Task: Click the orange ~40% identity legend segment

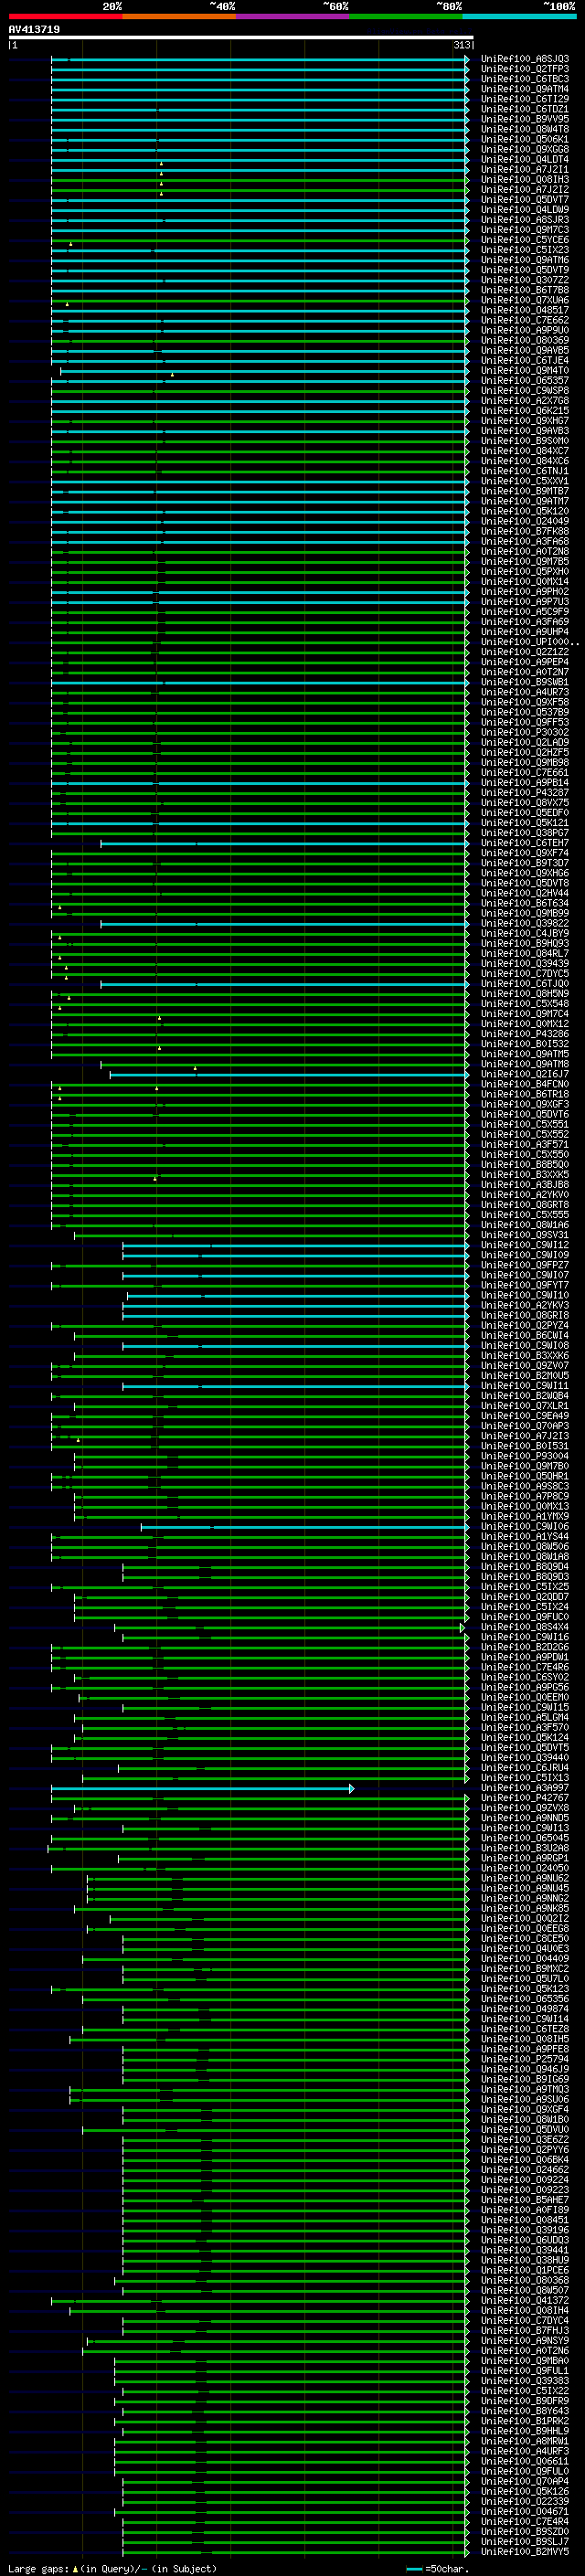Action: [179, 16]
